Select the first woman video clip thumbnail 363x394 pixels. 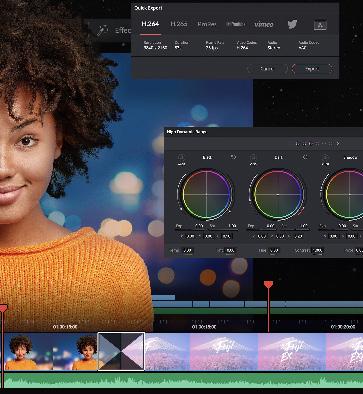pyautogui.click(x=28, y=352)
